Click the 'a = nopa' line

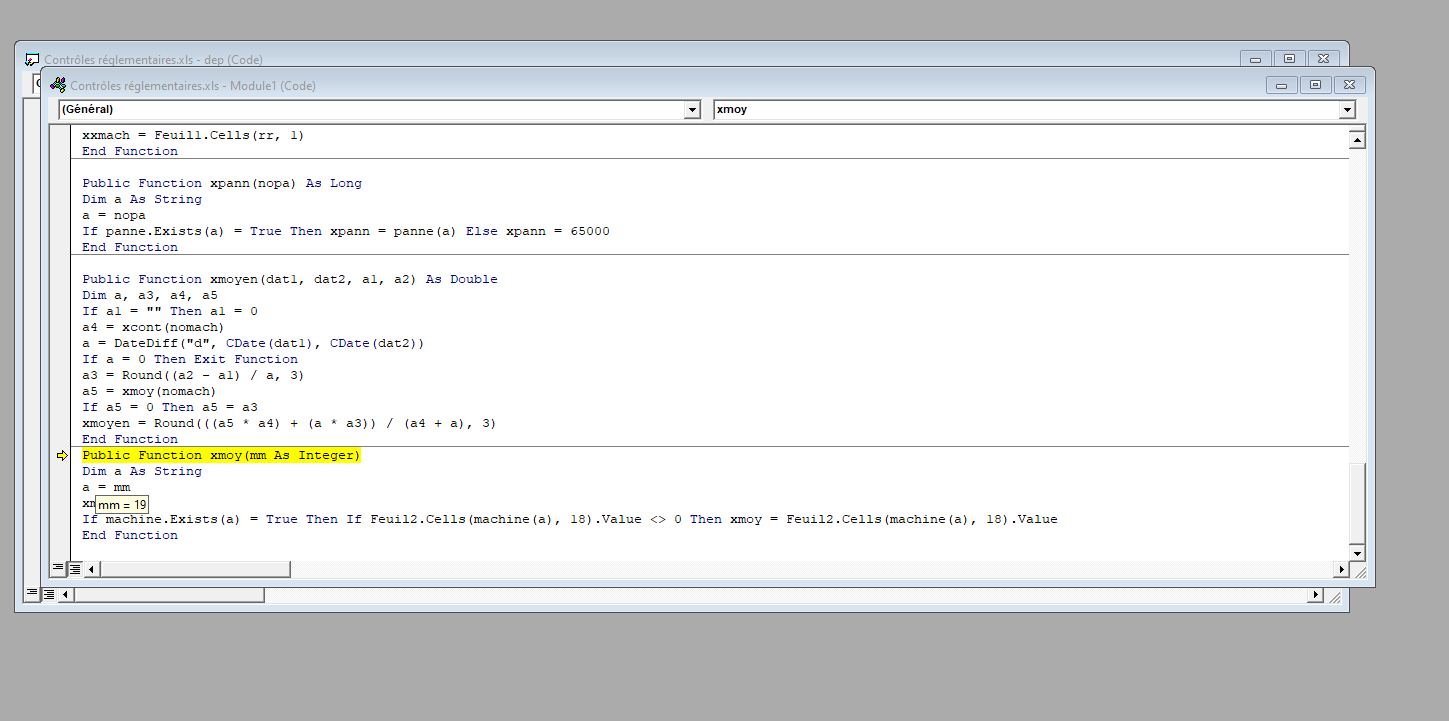(x=114, y=215)
